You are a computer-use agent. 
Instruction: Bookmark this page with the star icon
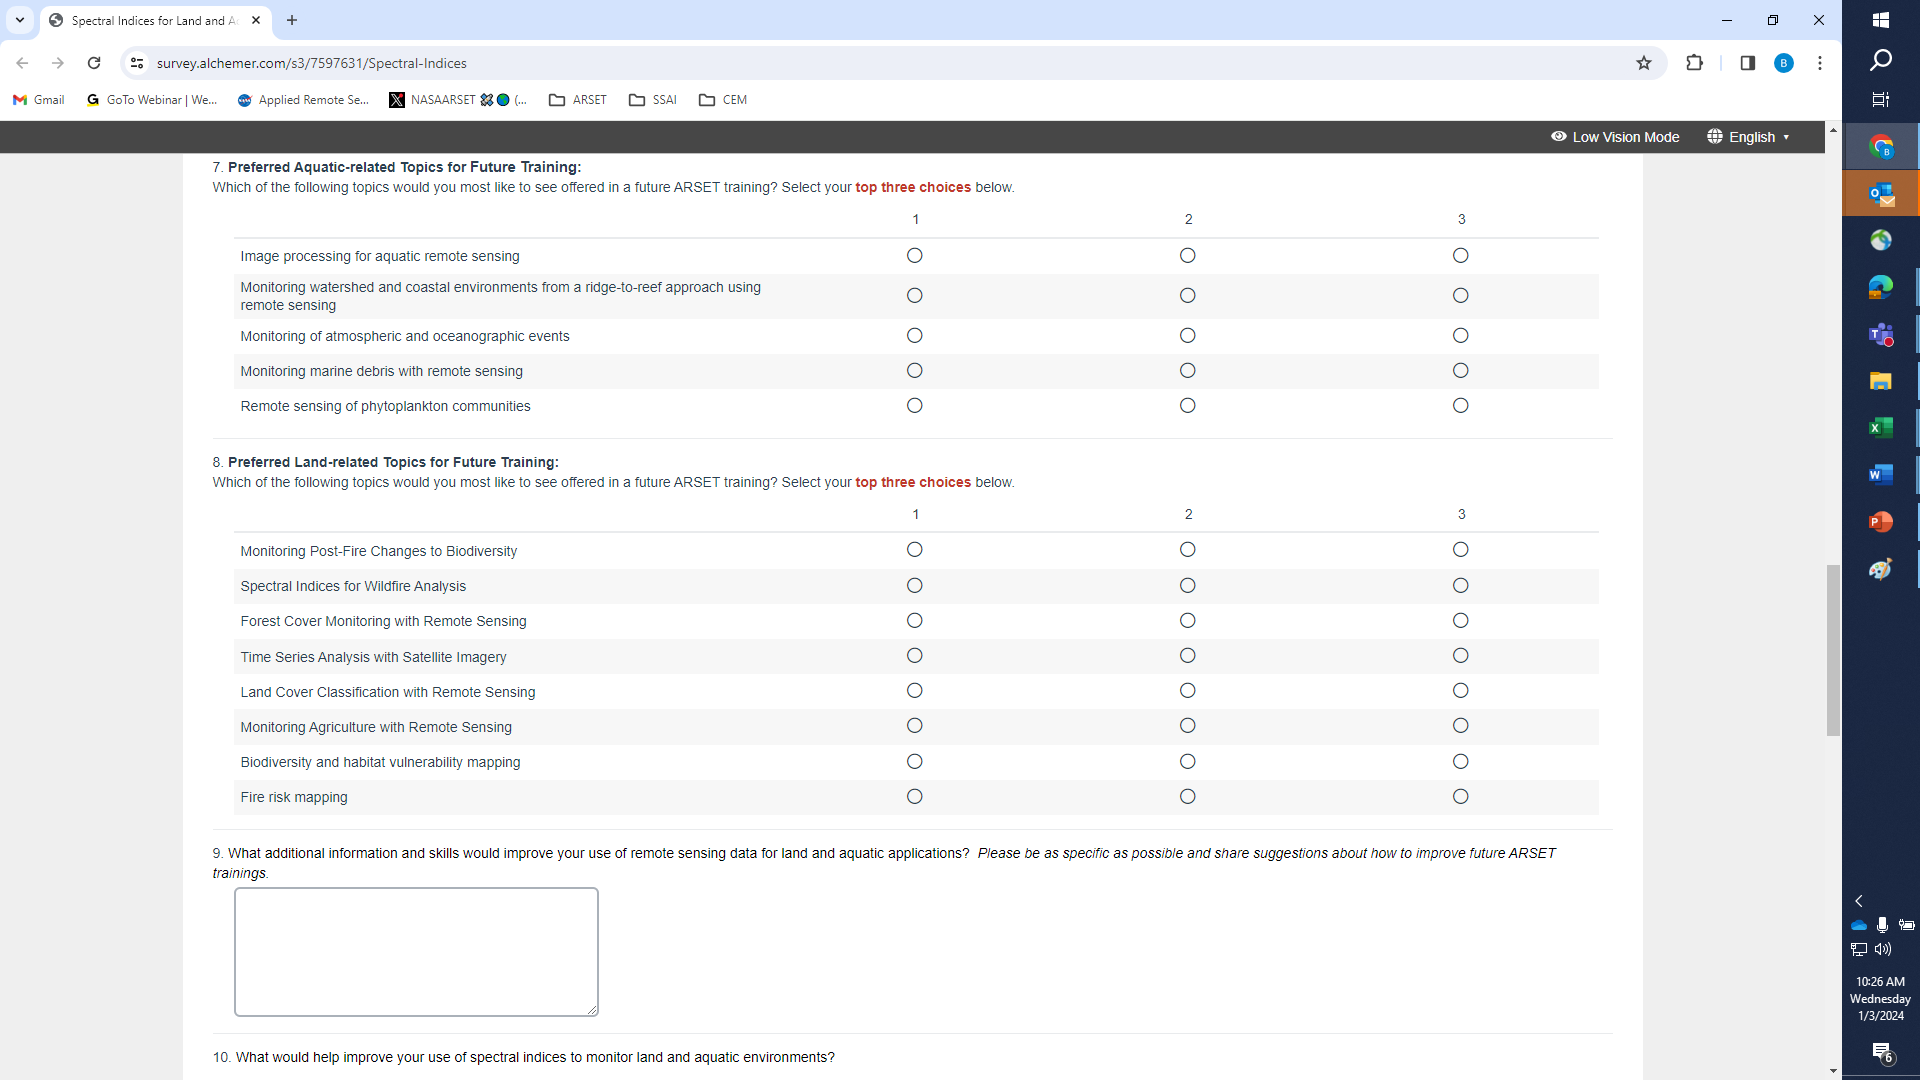pos(1644,63)
